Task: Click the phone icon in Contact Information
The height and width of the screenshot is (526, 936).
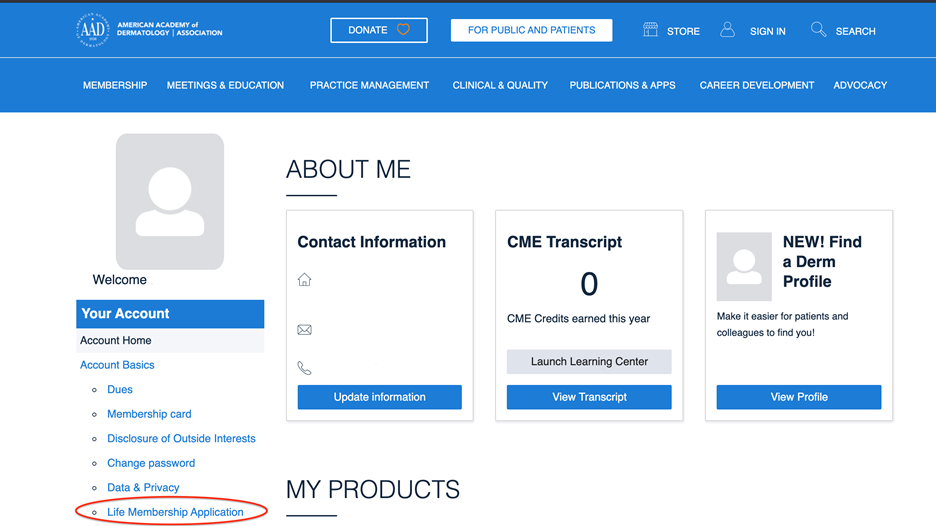Action: coord(304,368)
